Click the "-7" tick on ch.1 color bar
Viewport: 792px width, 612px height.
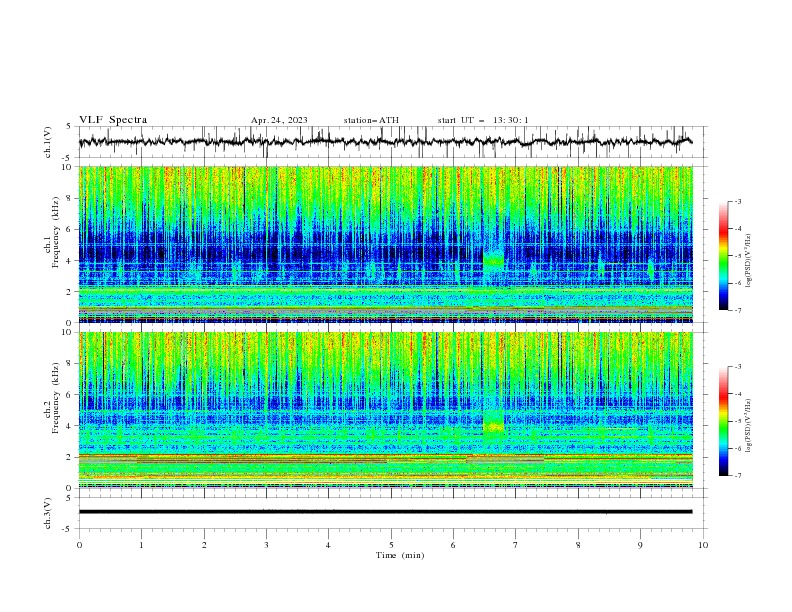(x=737, y=310)
